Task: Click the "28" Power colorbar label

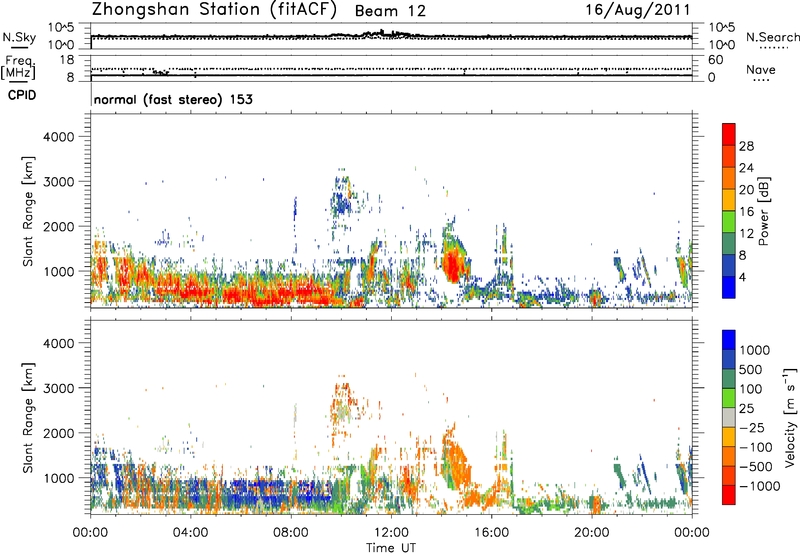Action: tap(746, 146)
